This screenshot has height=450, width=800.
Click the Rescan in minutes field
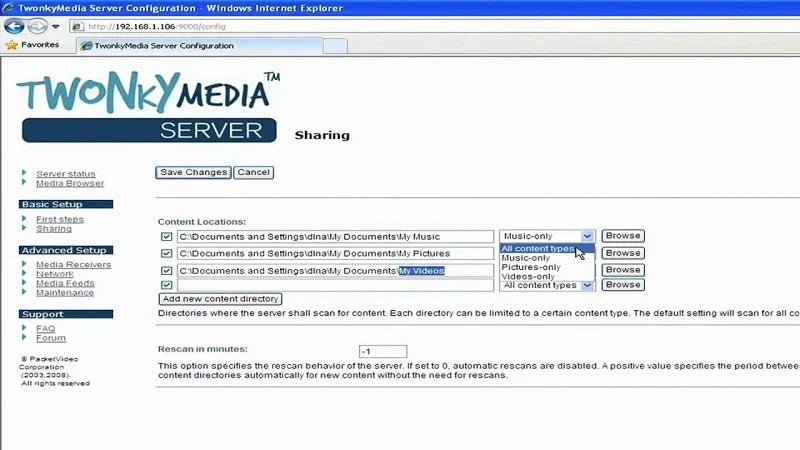point(383,352)
